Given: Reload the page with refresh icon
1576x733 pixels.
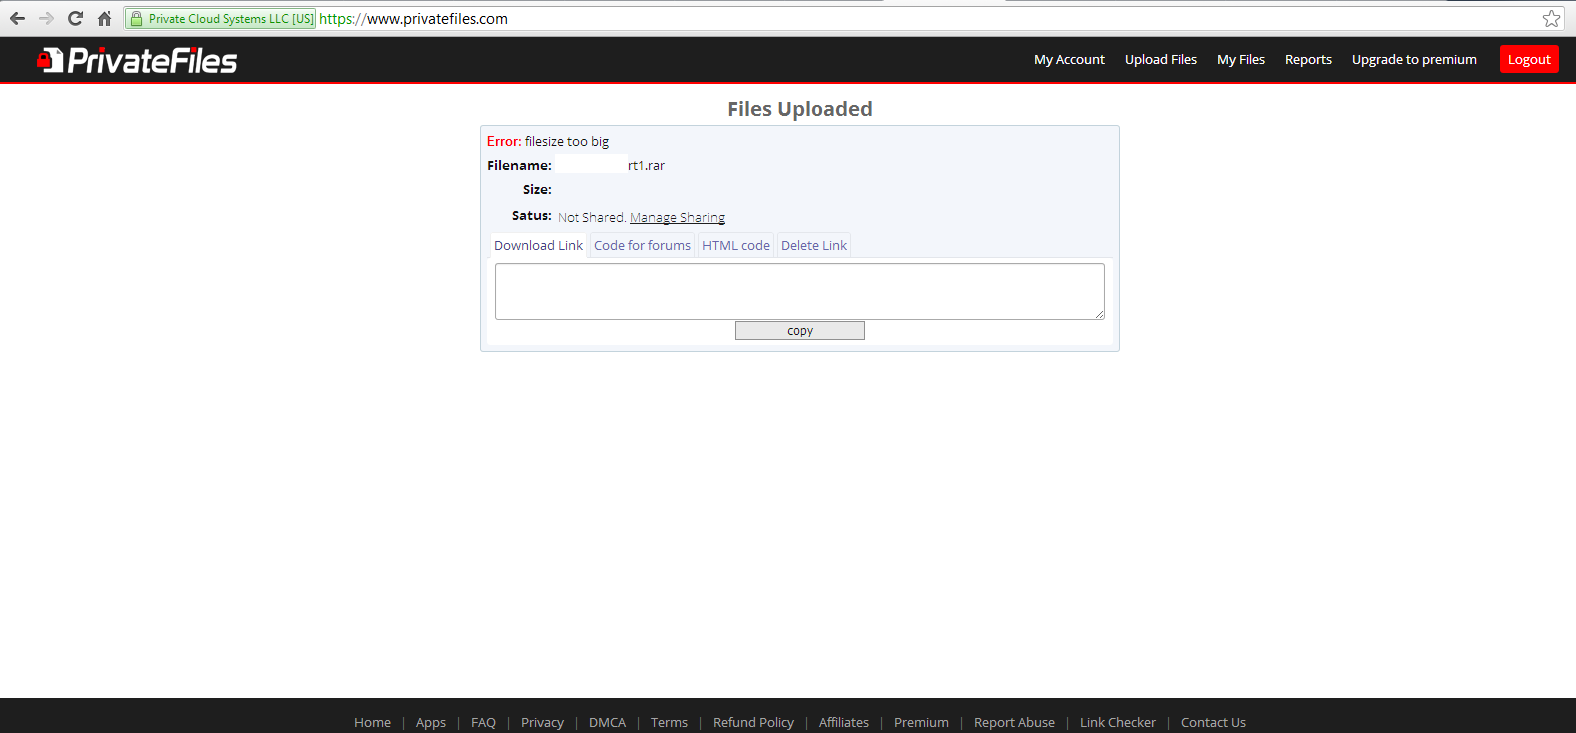Looking at the screenshot, I should [x=75, y=19].
